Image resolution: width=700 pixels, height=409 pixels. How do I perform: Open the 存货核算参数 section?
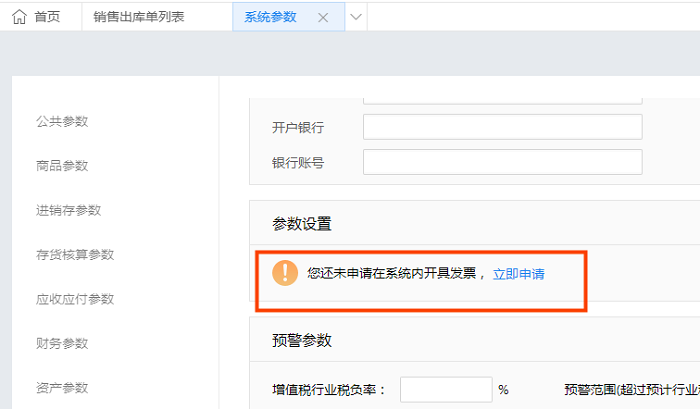[75, 255]
